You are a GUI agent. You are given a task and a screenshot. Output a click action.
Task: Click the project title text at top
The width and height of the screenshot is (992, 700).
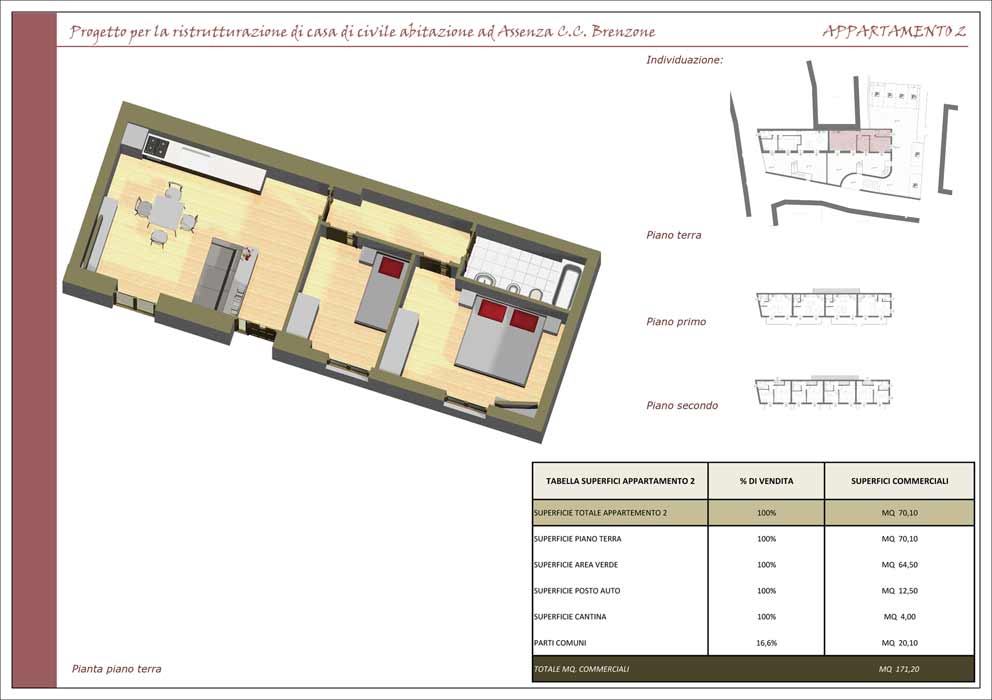[x=362, y=32]
